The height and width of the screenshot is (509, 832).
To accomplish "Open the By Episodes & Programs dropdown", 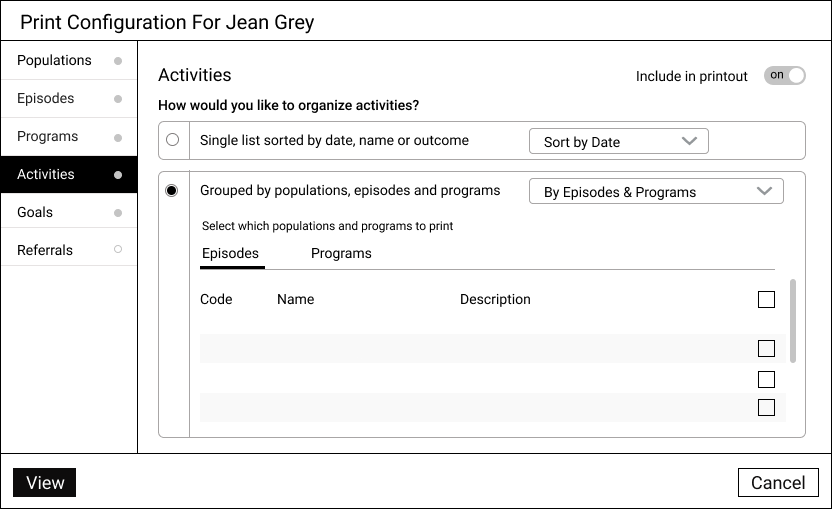I will click(656, 191).
